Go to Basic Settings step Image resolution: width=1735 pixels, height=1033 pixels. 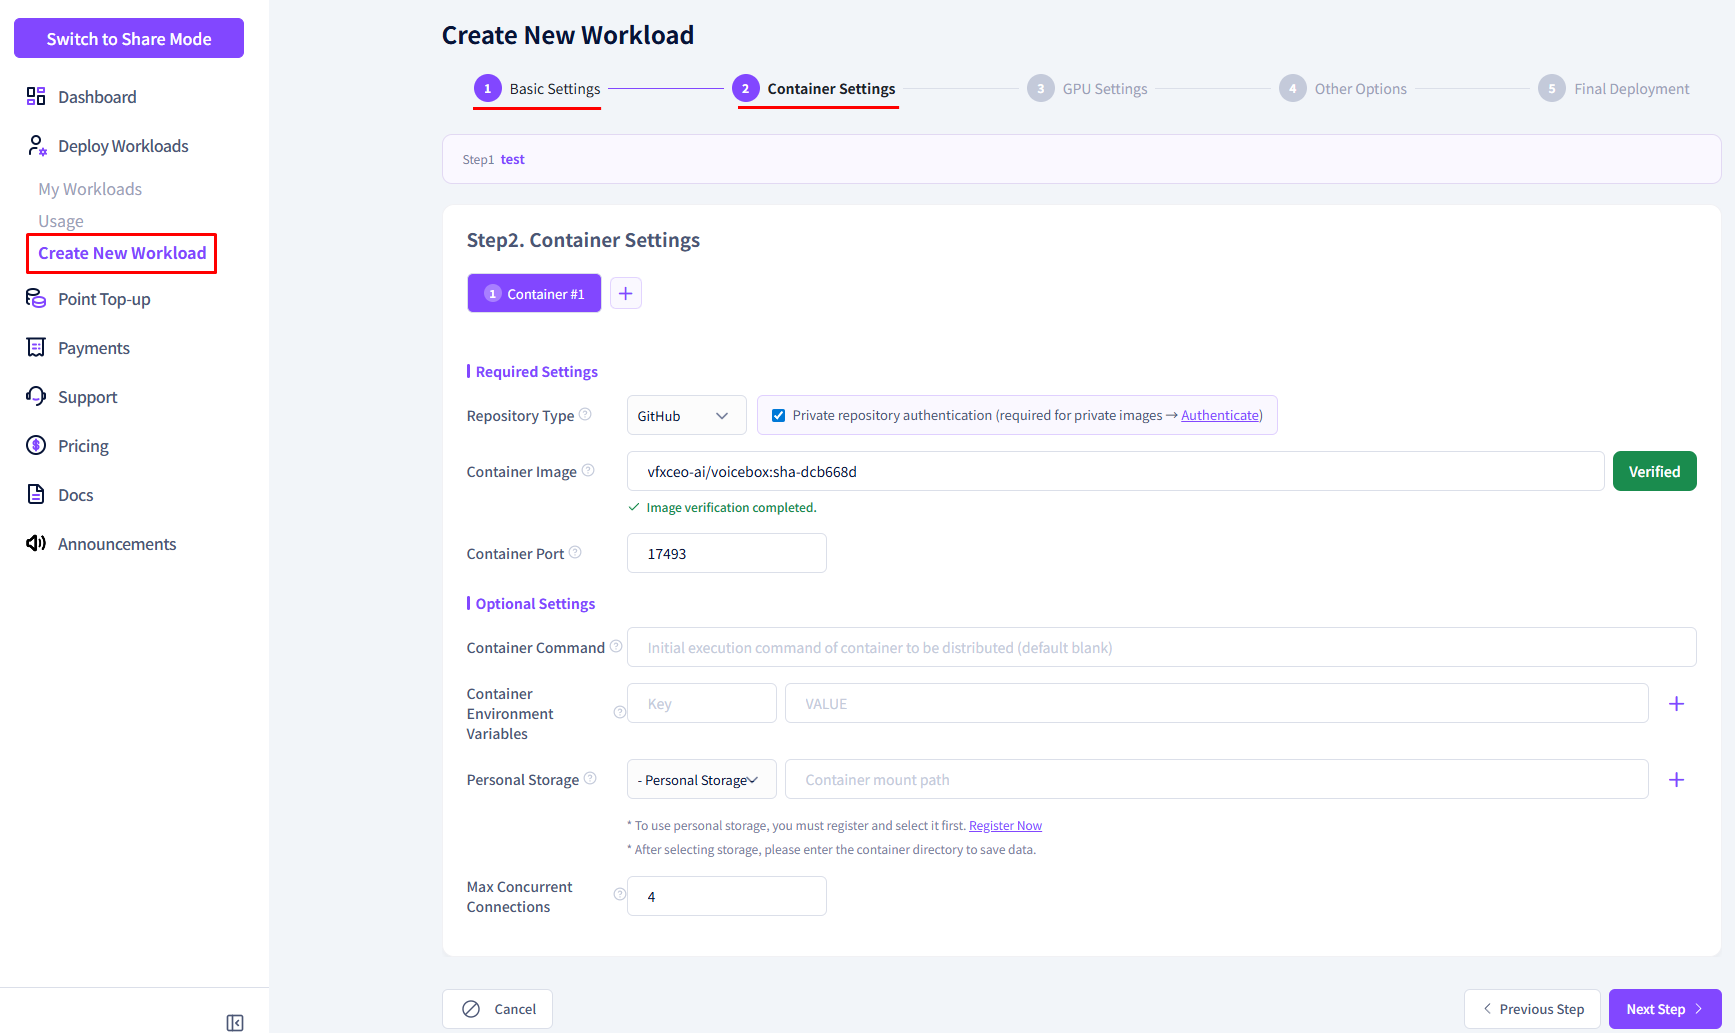(538, 89)
